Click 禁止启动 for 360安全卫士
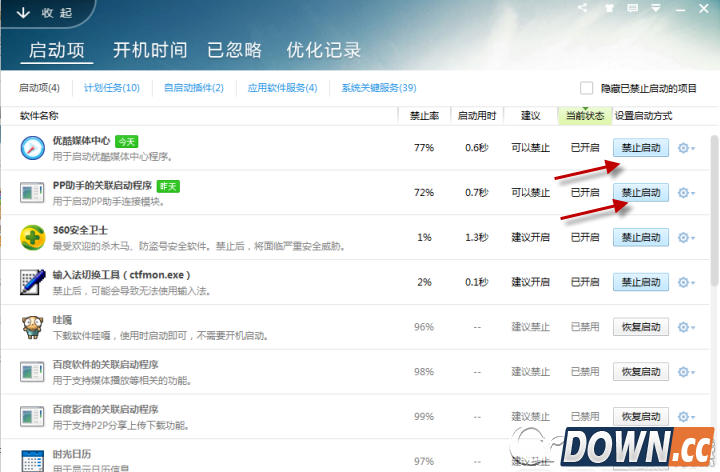 point(641,237)
